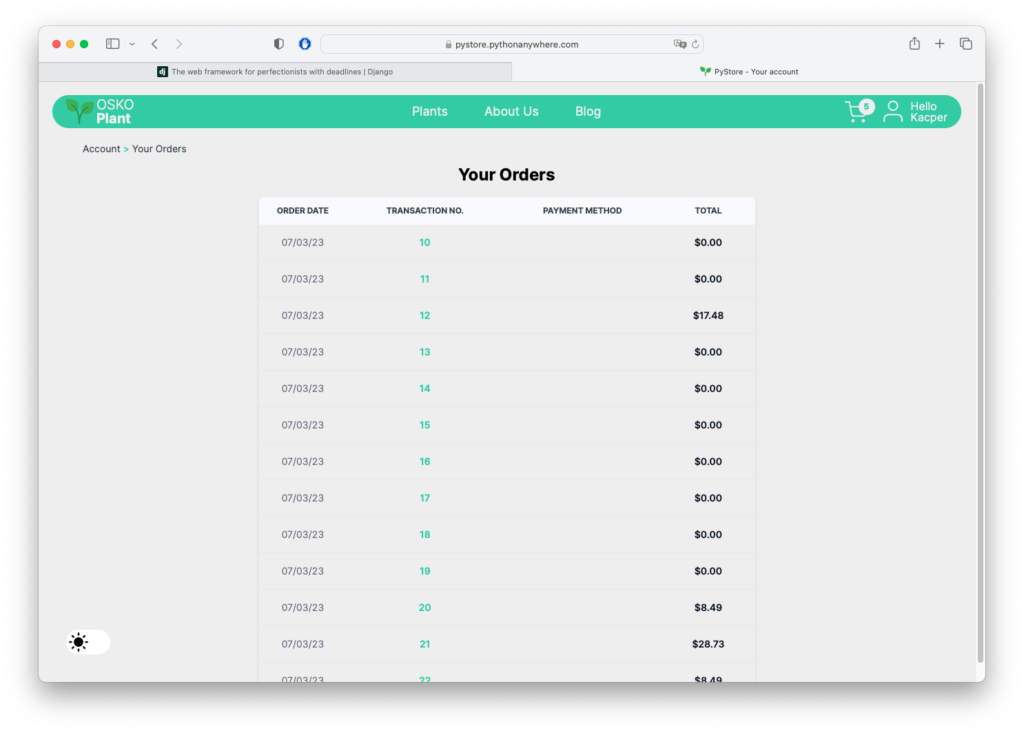
Task: Go back with the browser back arrow
Action: [x=155, y=44]
